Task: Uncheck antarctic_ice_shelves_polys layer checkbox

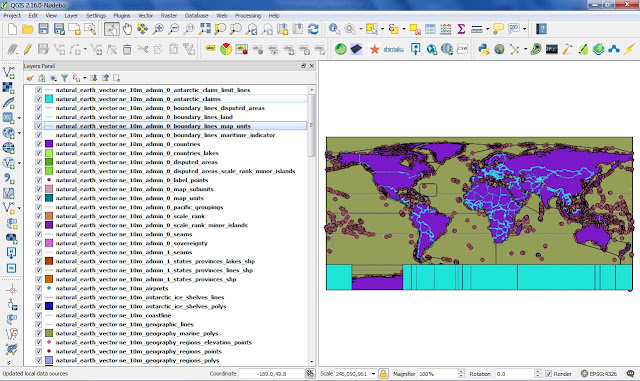Action: 38,306
